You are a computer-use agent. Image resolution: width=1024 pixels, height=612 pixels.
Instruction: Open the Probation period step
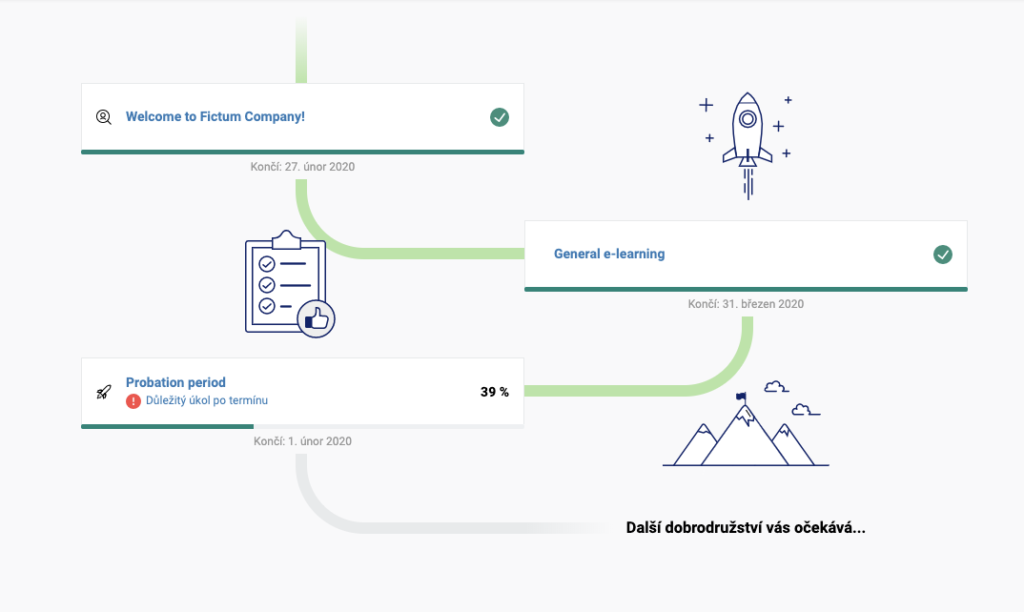point(176,382)
